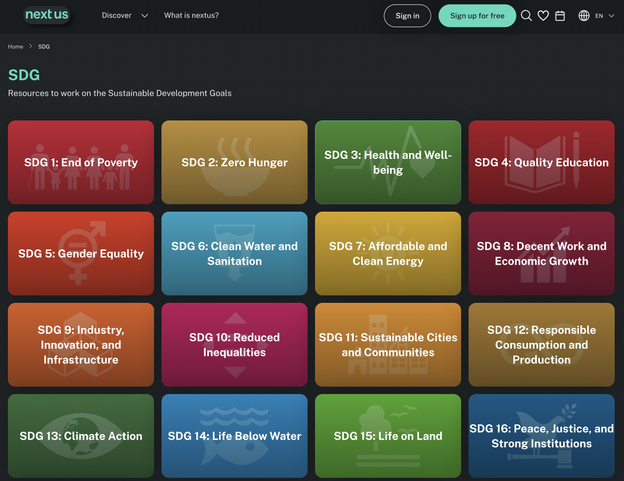Click the nextus logo
The height and width of the screenshot is (481, 624).
click(47, 15)
